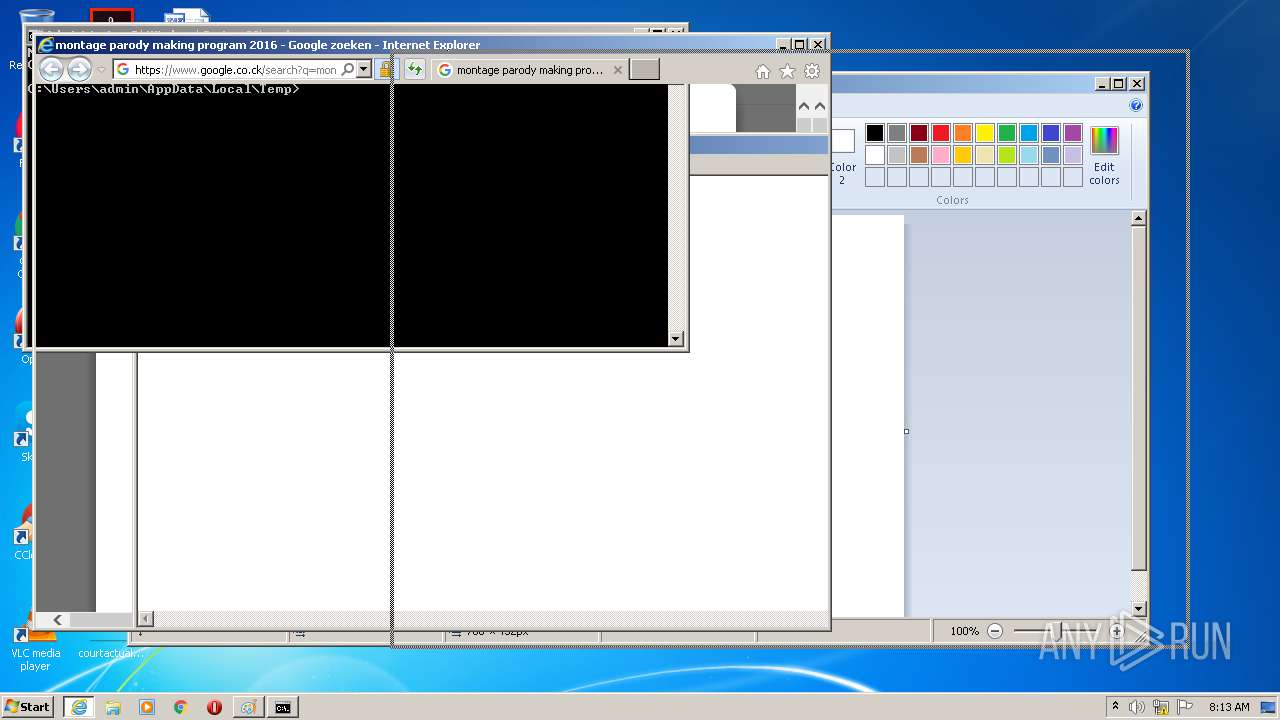Image resolution: width=1280 pixels, height=720 pixels.
Task: Click the volume speaker tray icon
Action: click(x=1137, y=707)
